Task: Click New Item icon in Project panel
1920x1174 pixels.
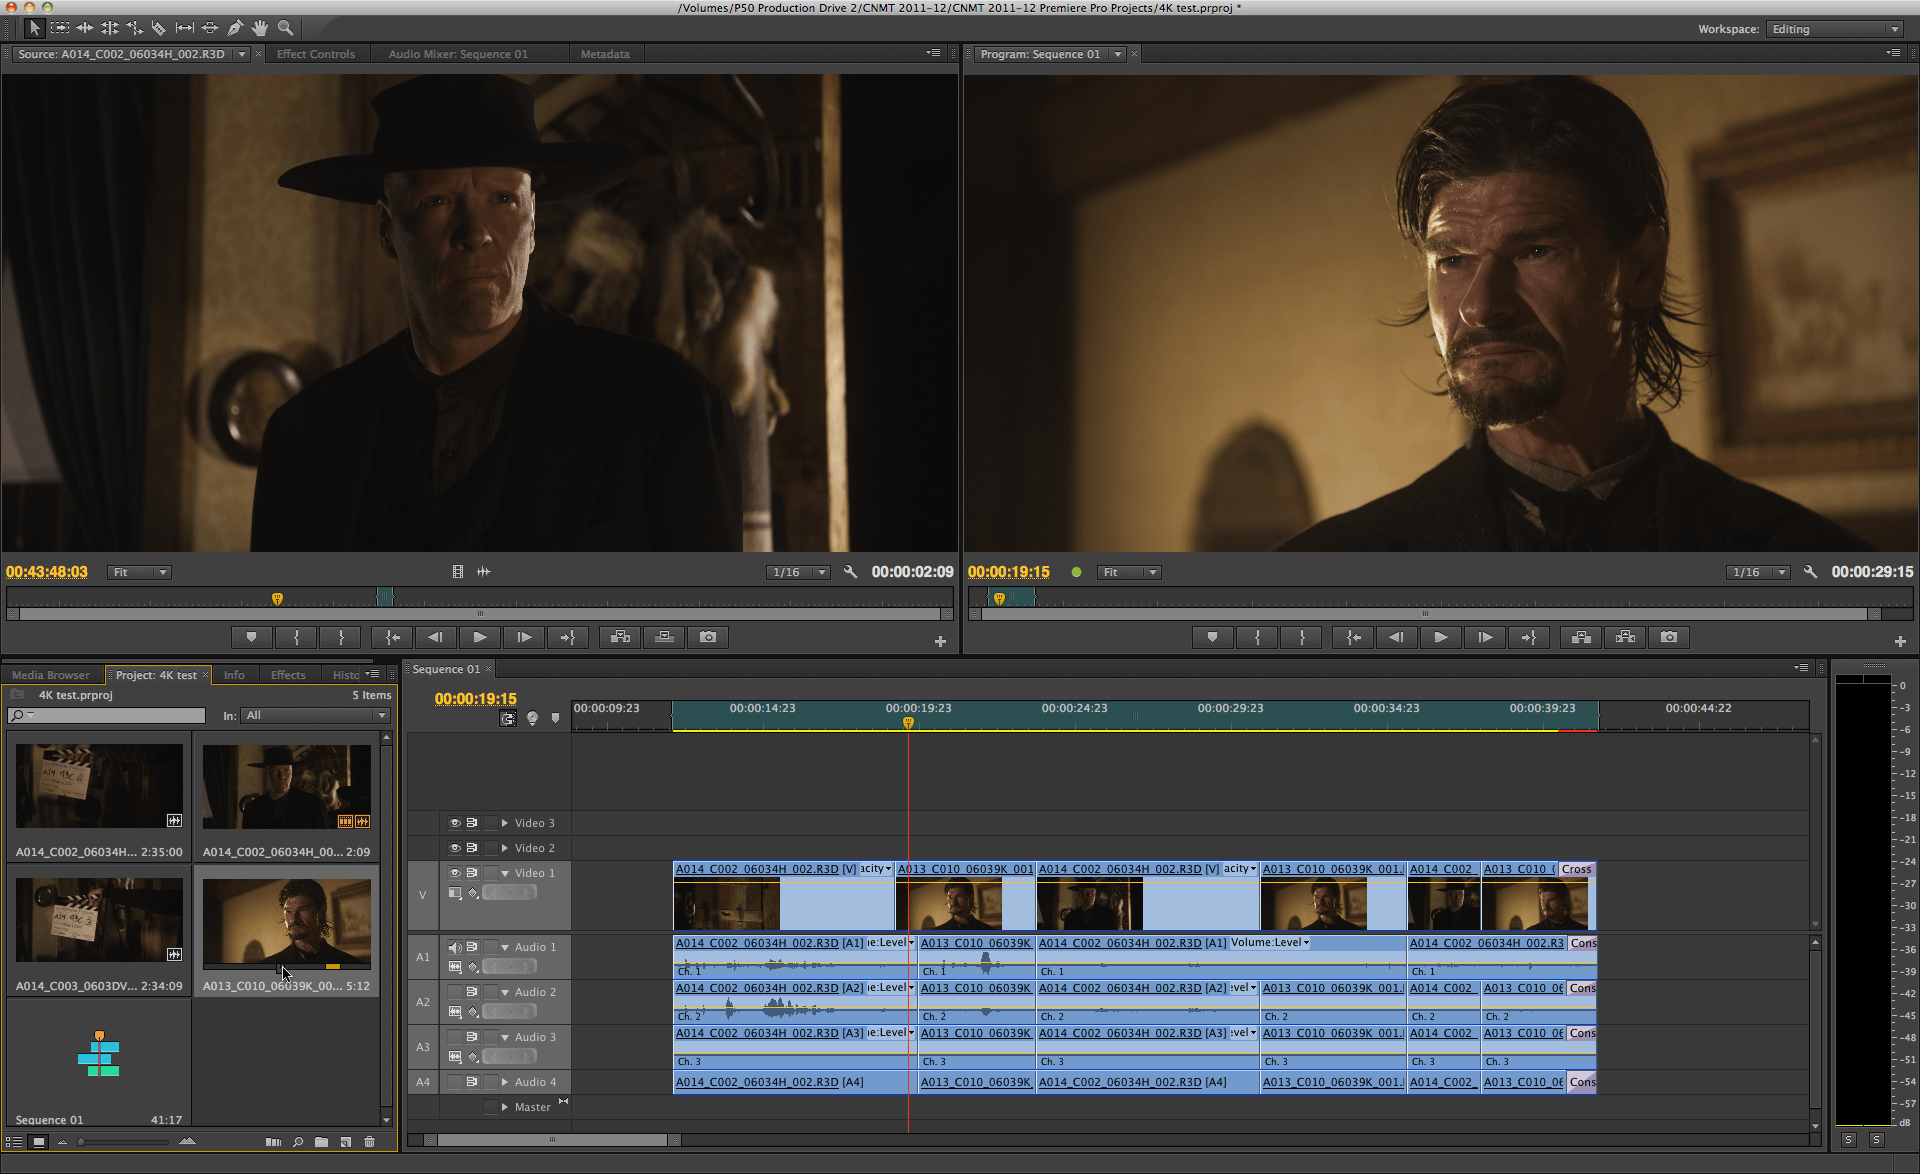Action: click(x=345, y=1141)
